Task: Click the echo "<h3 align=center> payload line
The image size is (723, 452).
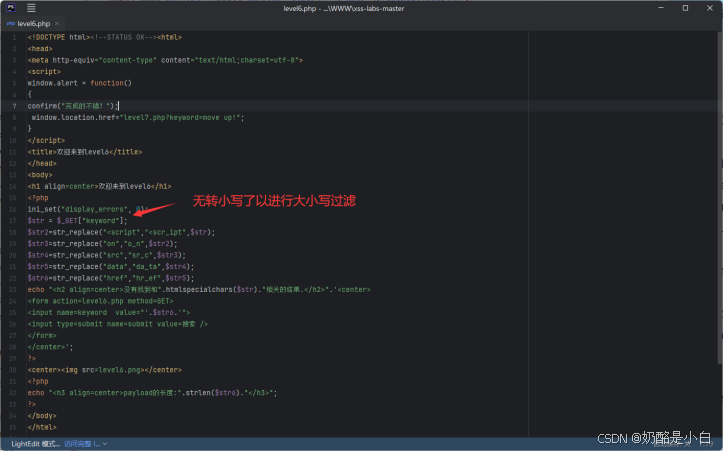Action: coord(152,393)
